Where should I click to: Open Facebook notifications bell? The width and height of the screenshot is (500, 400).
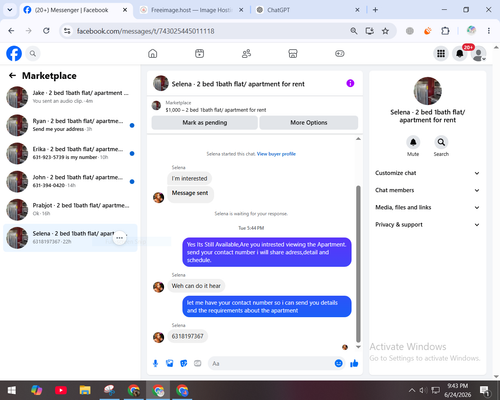pyautogui.click(x=460, y=53)
